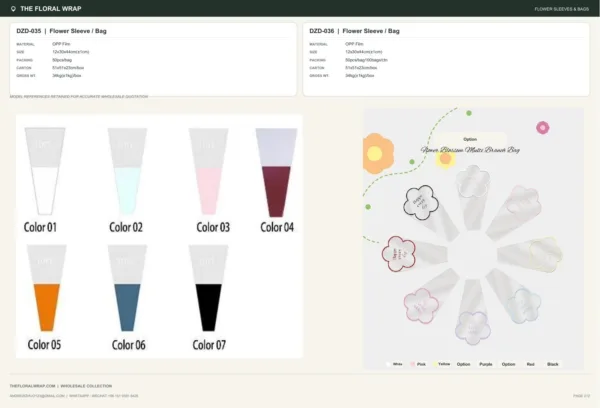Select the Color 05 orange sleeve
Screen dimensions: 600x408
point(46,288)
